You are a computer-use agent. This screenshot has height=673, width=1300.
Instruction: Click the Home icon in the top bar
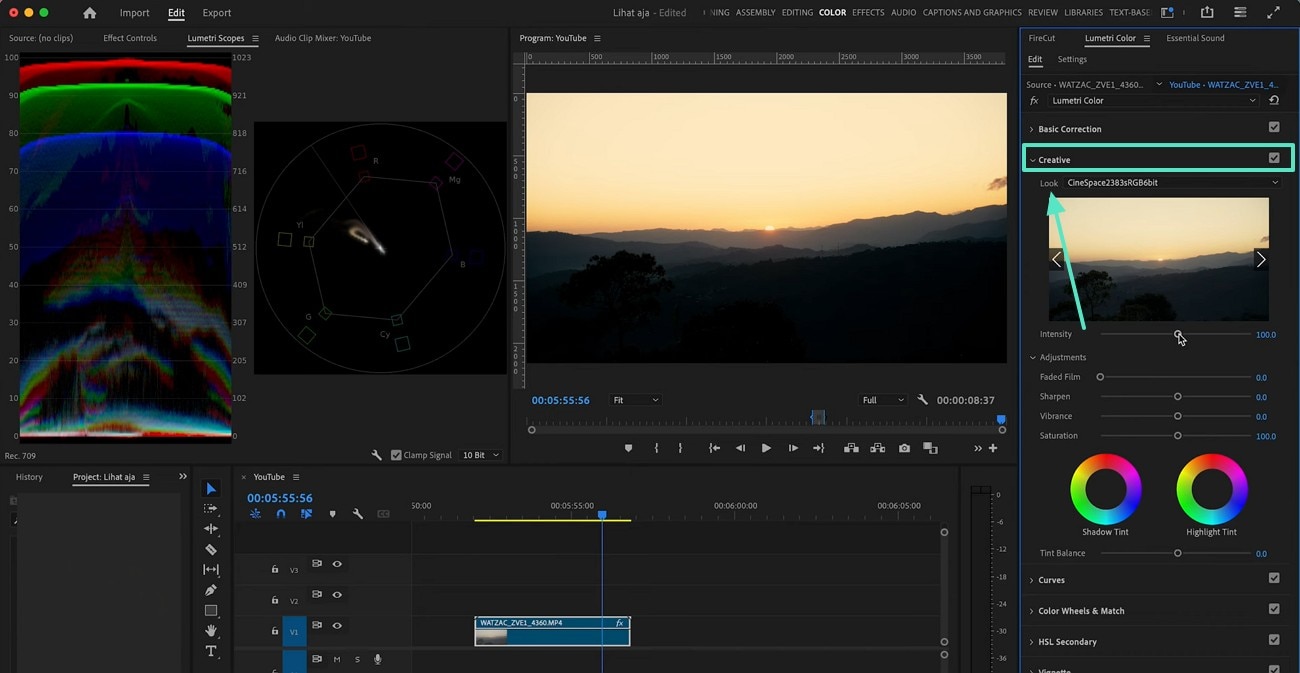point(90,13)
